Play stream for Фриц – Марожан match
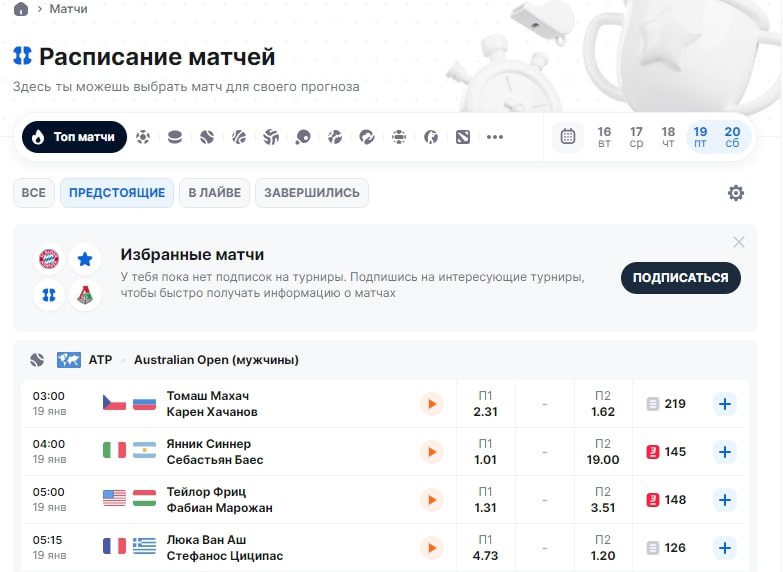This screenshot has width=783, height=572. pos(432,500)
